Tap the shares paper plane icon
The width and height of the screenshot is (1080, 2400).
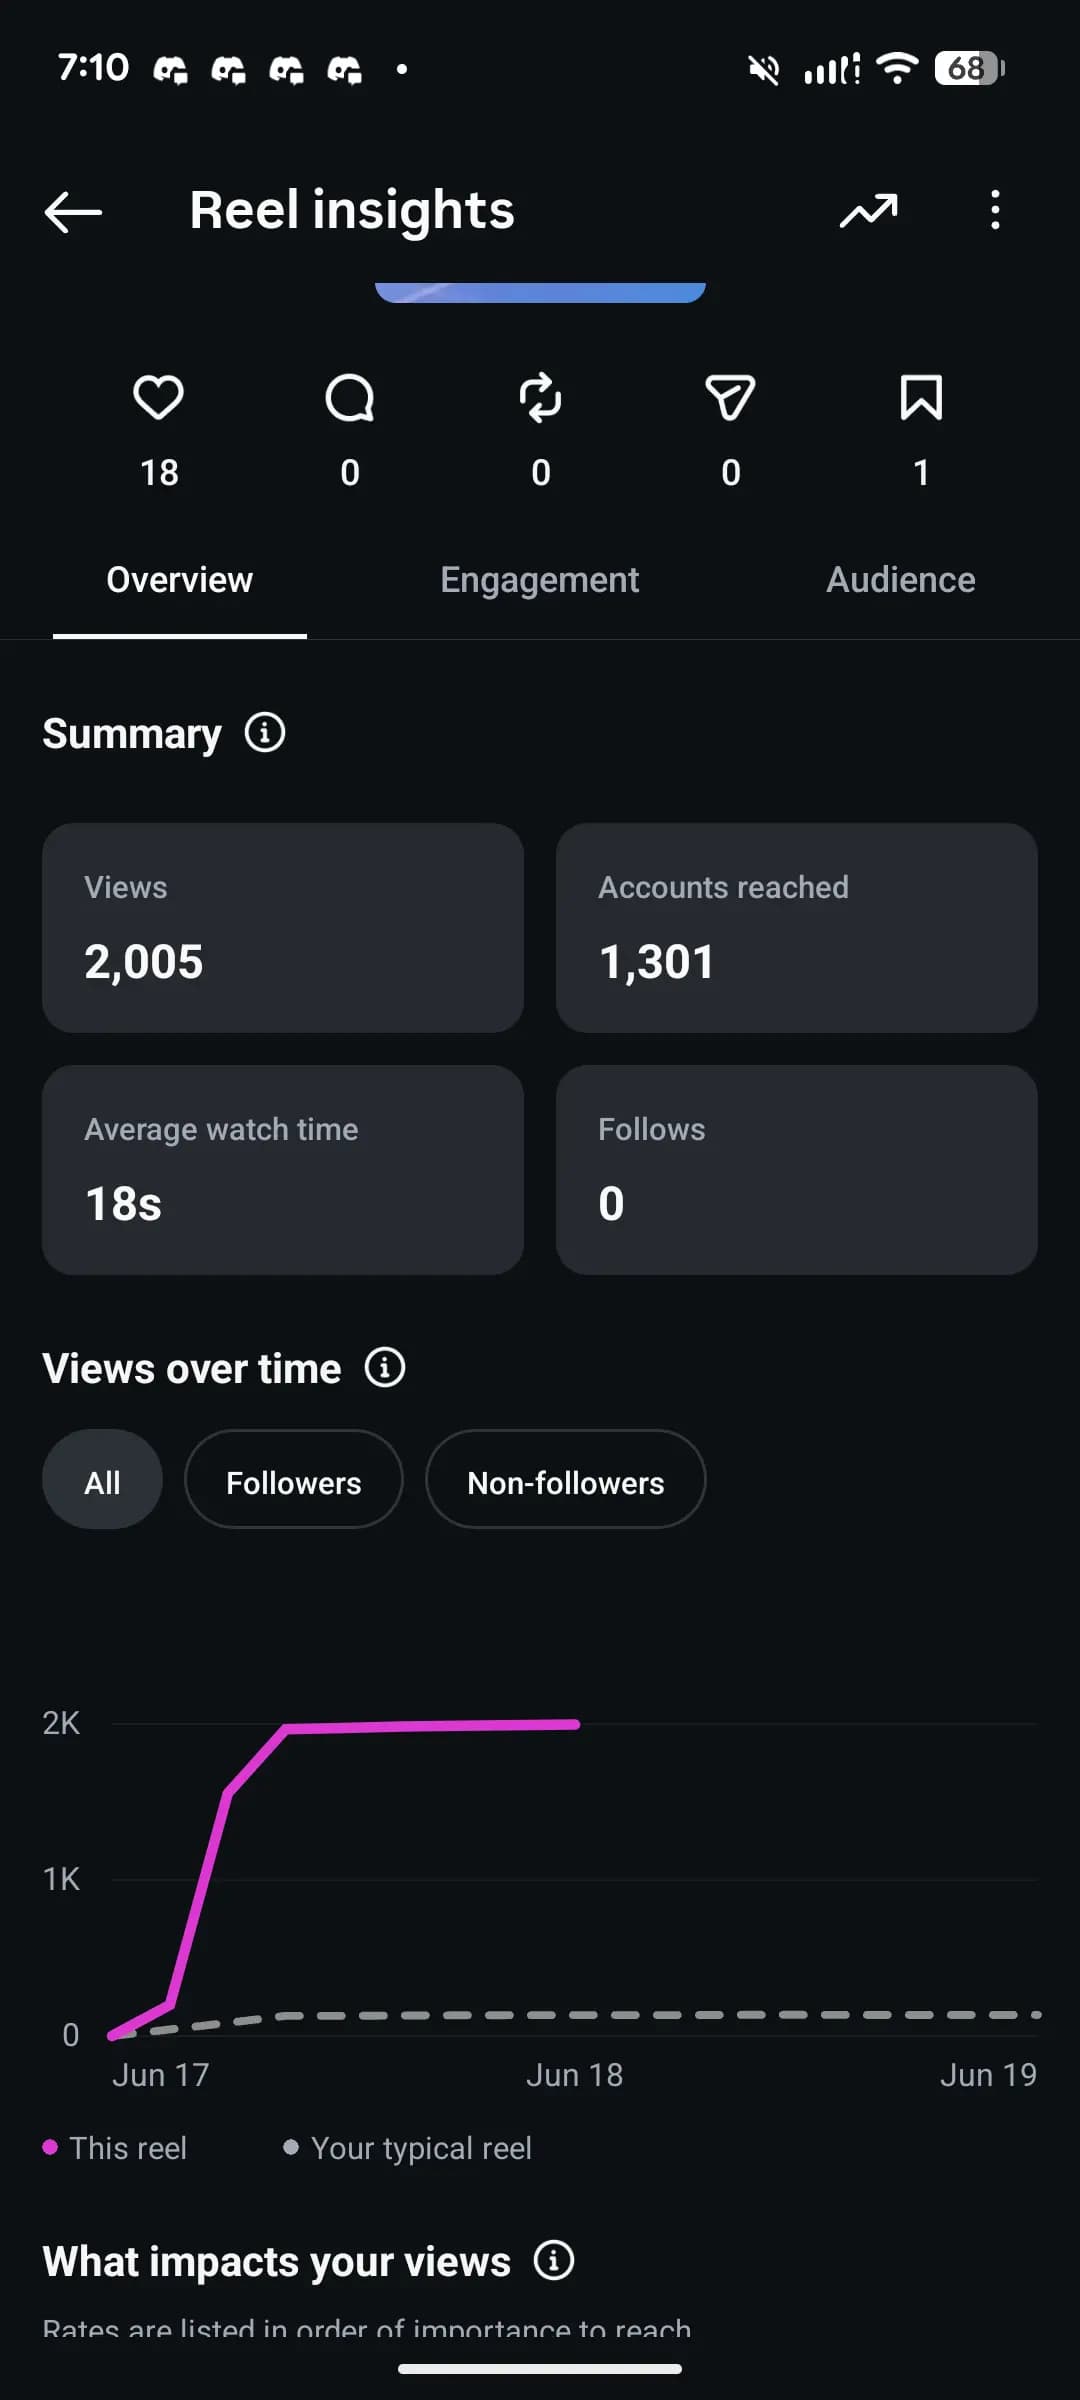[731, 398]
